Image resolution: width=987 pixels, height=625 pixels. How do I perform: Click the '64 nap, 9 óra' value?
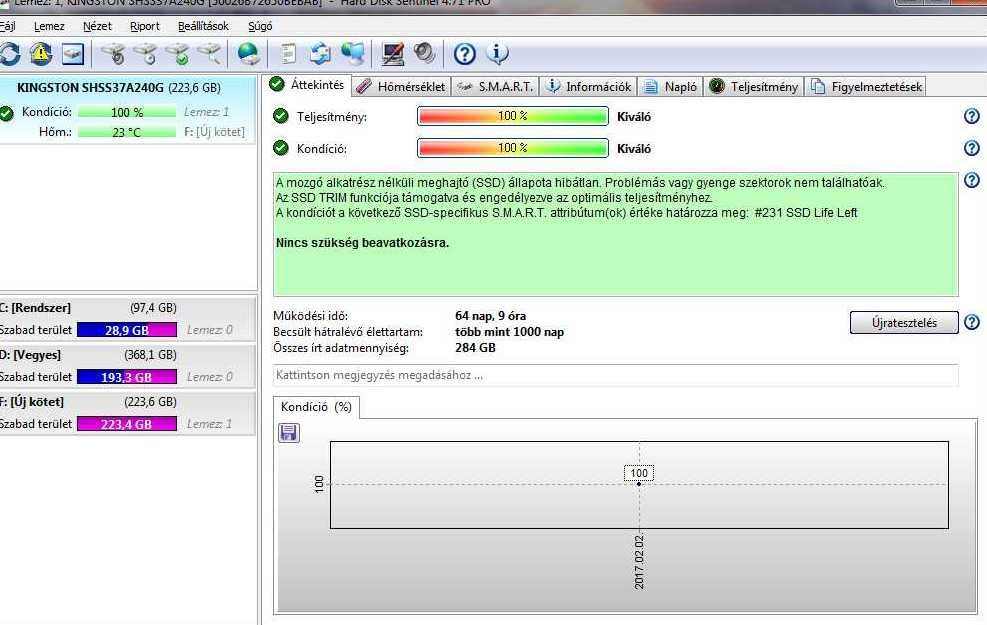click(x=490, y=316)
